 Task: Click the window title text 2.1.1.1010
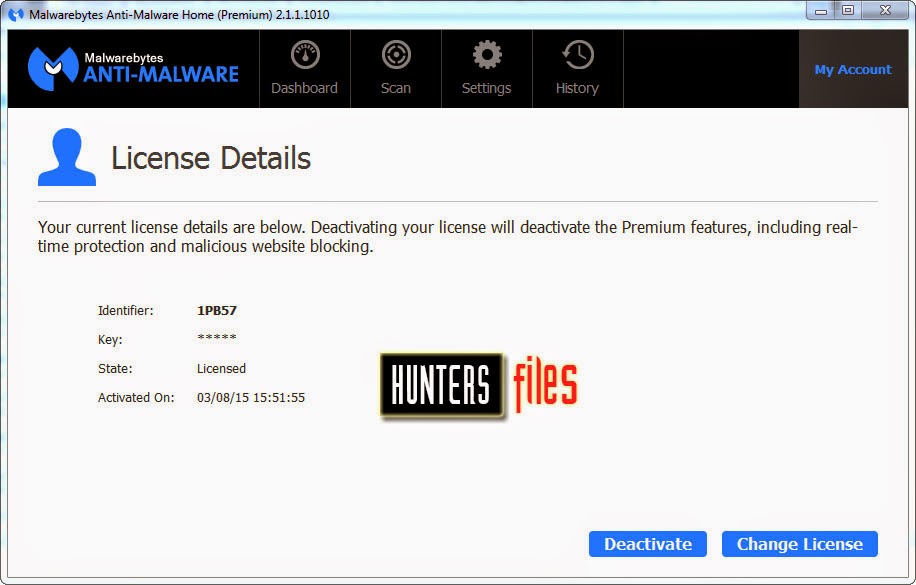click(x=303, y=15)
